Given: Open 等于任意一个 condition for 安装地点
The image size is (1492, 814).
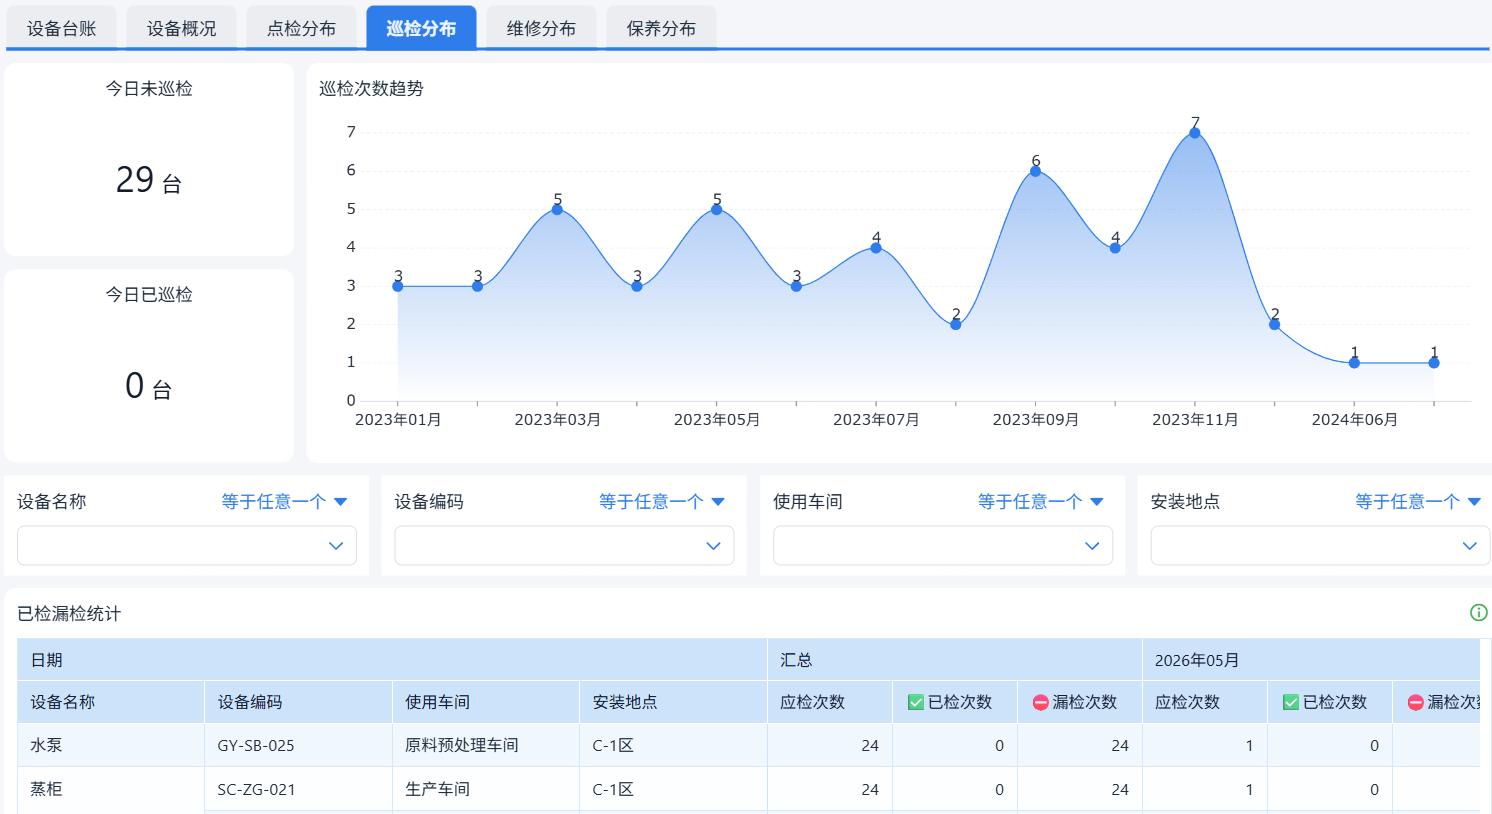Looking at the screenshot, I should [x=1418, y=501].
